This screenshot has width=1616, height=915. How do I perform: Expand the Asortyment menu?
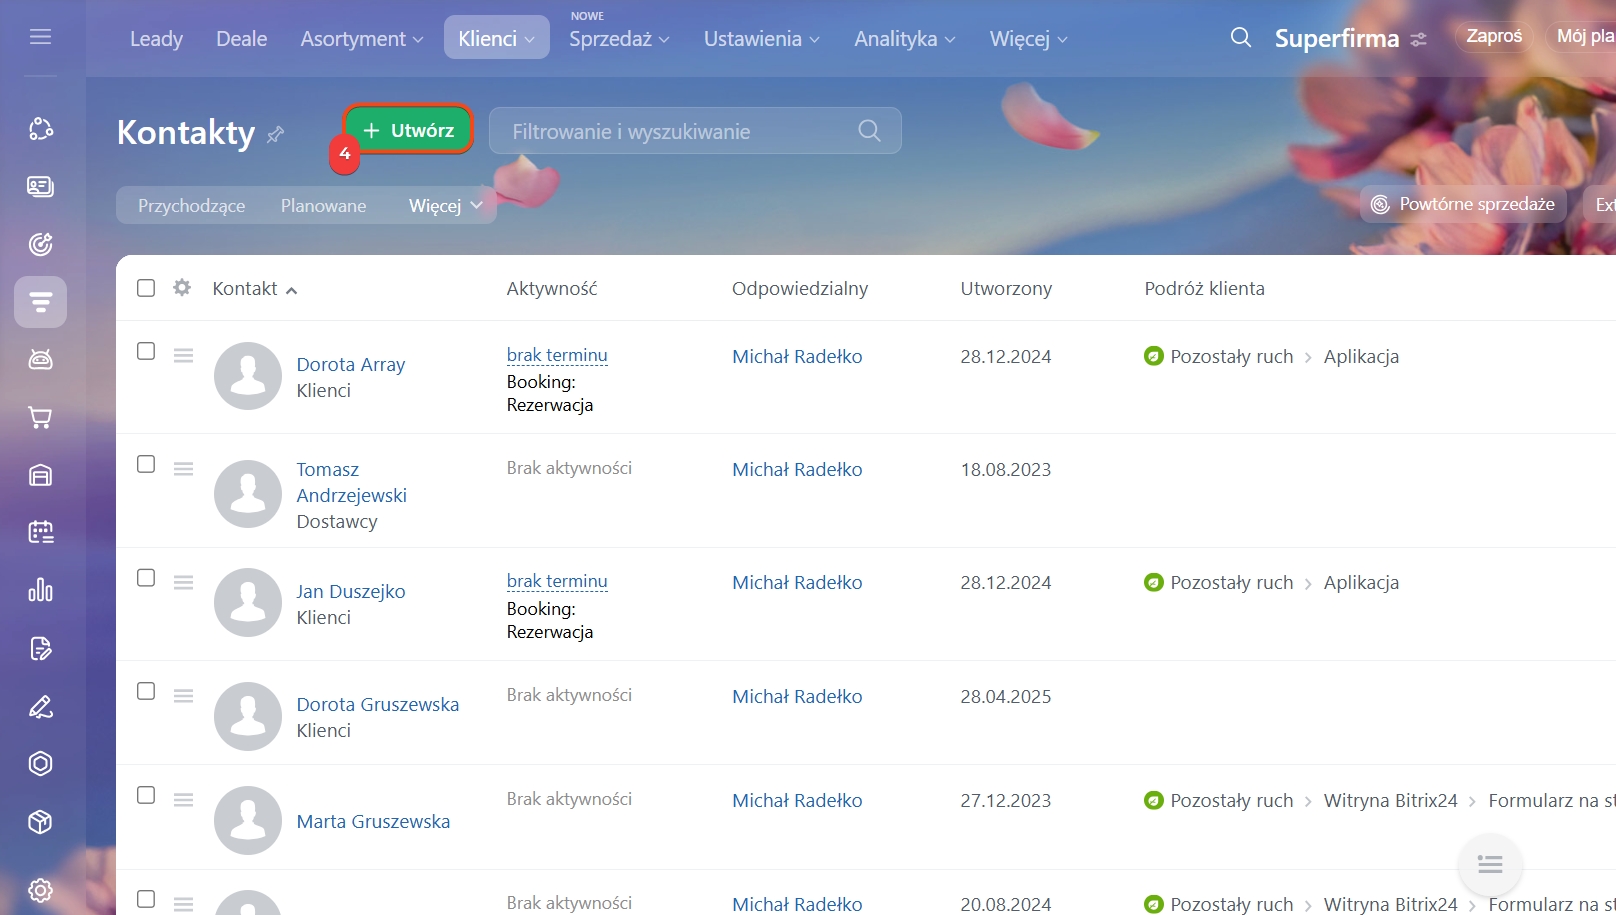[x=362, y=39]
